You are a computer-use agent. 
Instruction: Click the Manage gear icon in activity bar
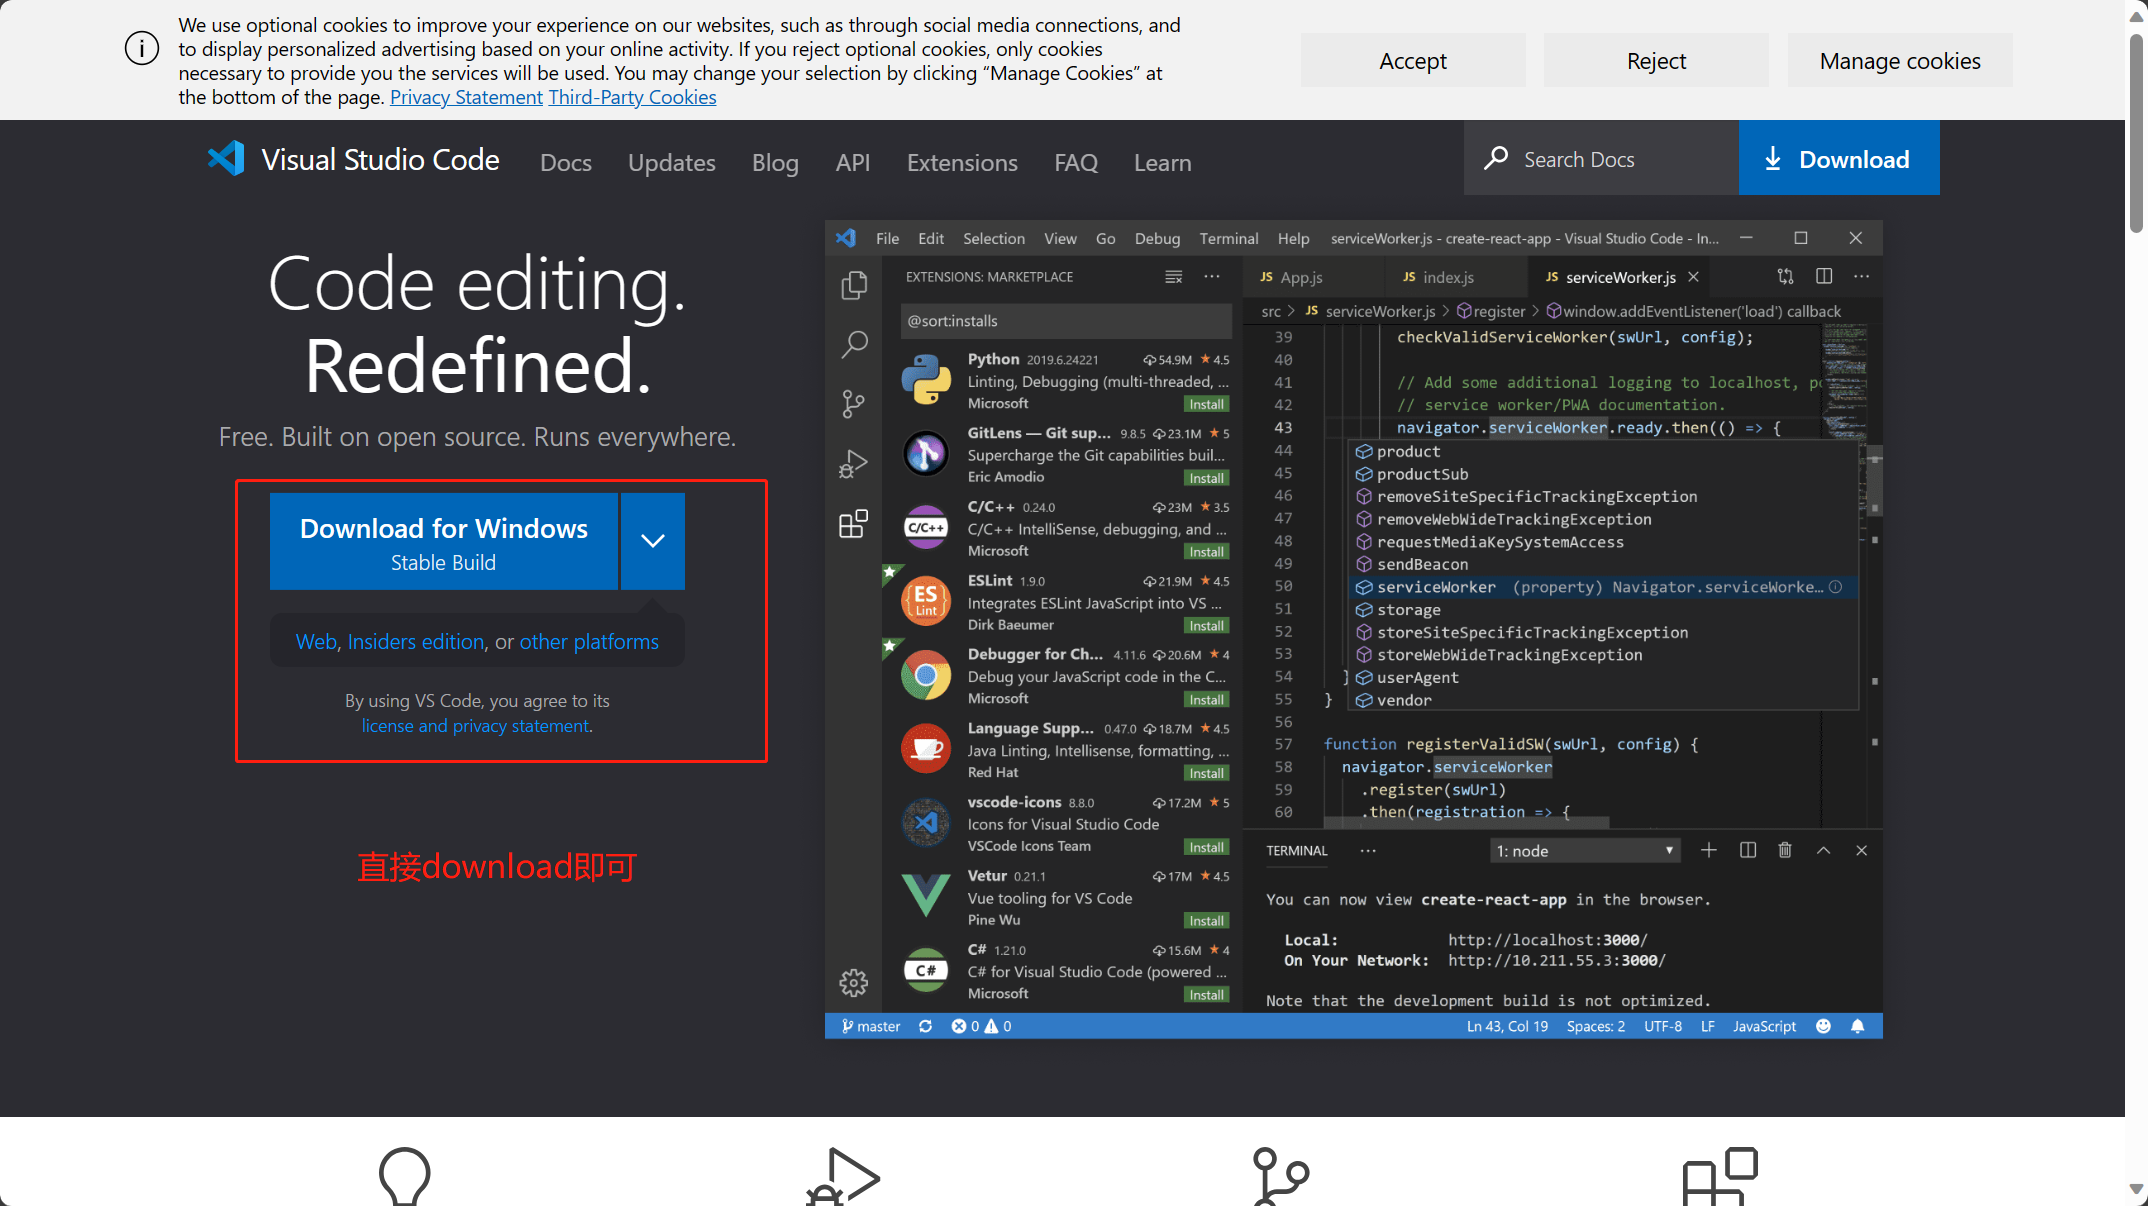click(853, 983)
